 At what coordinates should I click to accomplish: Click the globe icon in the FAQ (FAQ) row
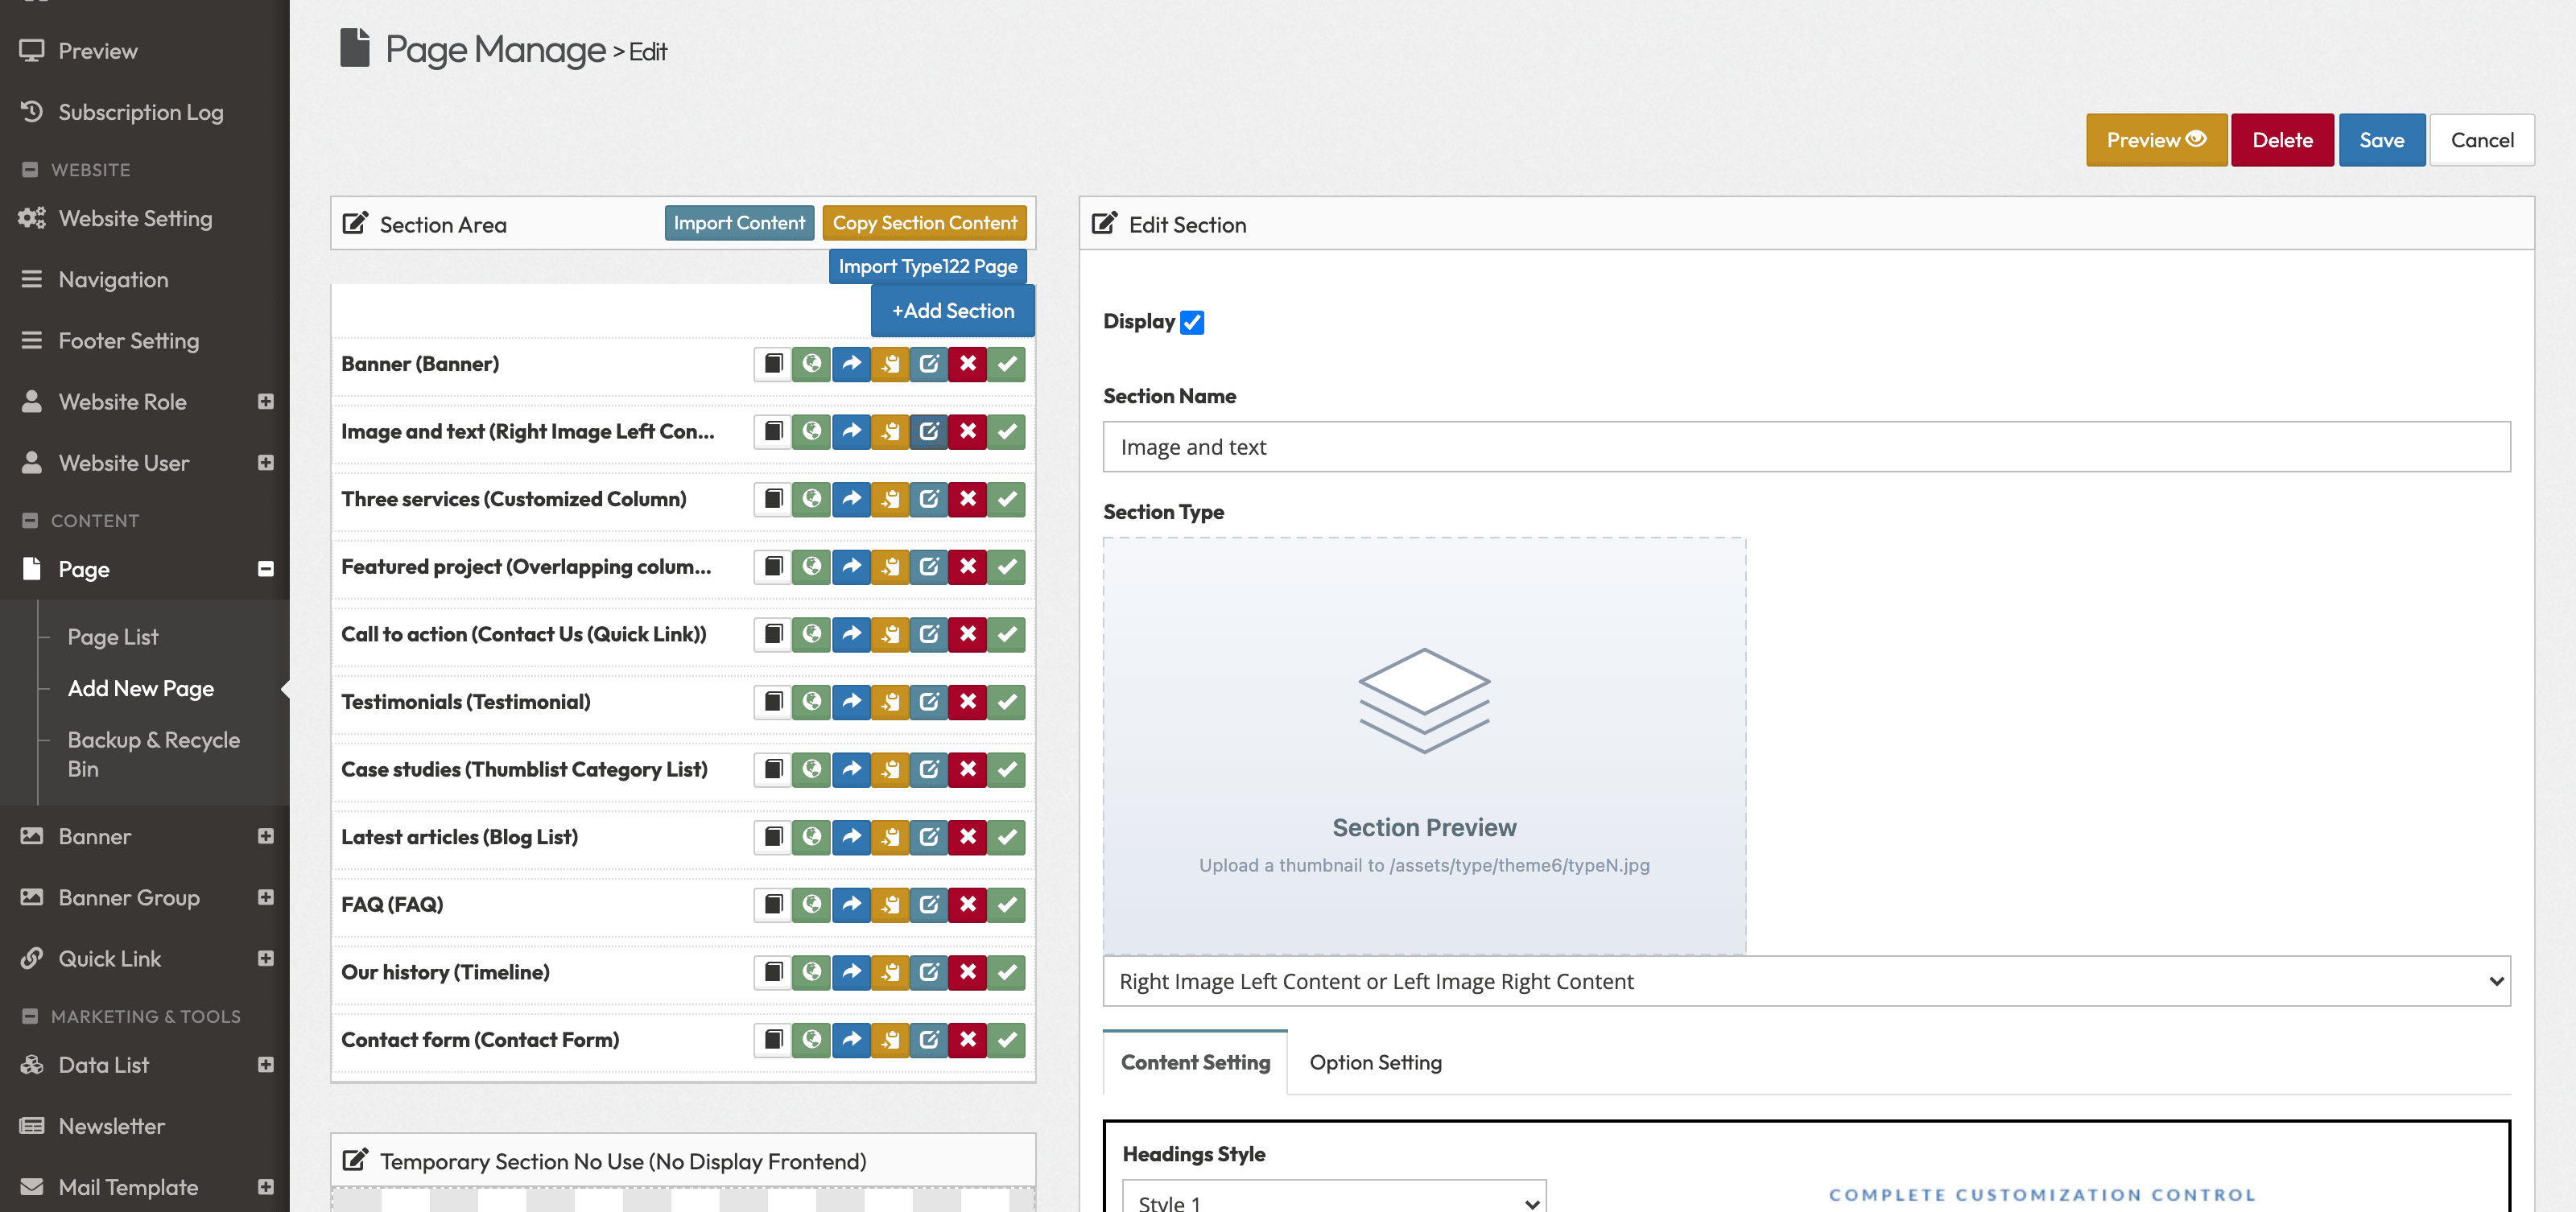pyautogui.click(x=812, y=905)
